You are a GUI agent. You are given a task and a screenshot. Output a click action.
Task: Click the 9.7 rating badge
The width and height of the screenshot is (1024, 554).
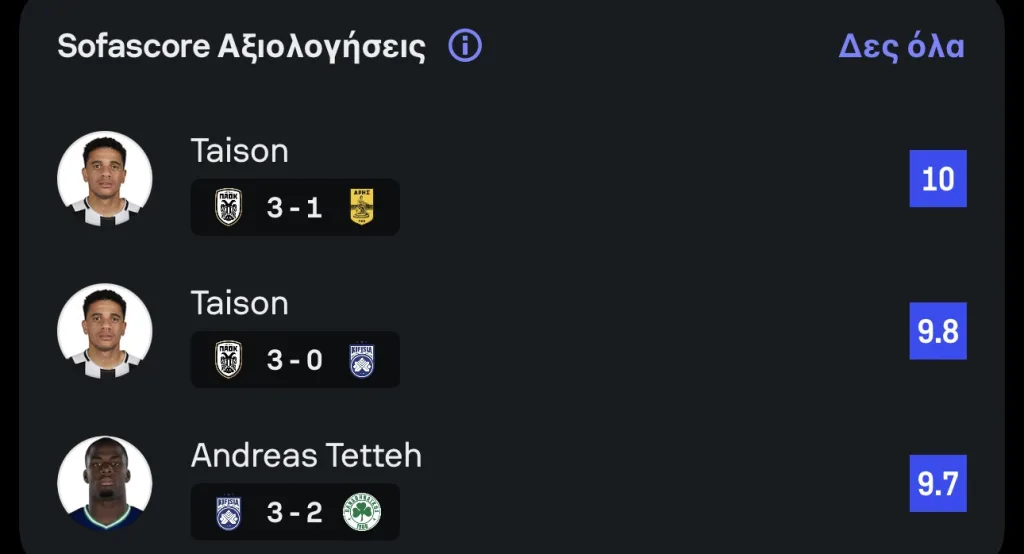click(x=938, y=483)
